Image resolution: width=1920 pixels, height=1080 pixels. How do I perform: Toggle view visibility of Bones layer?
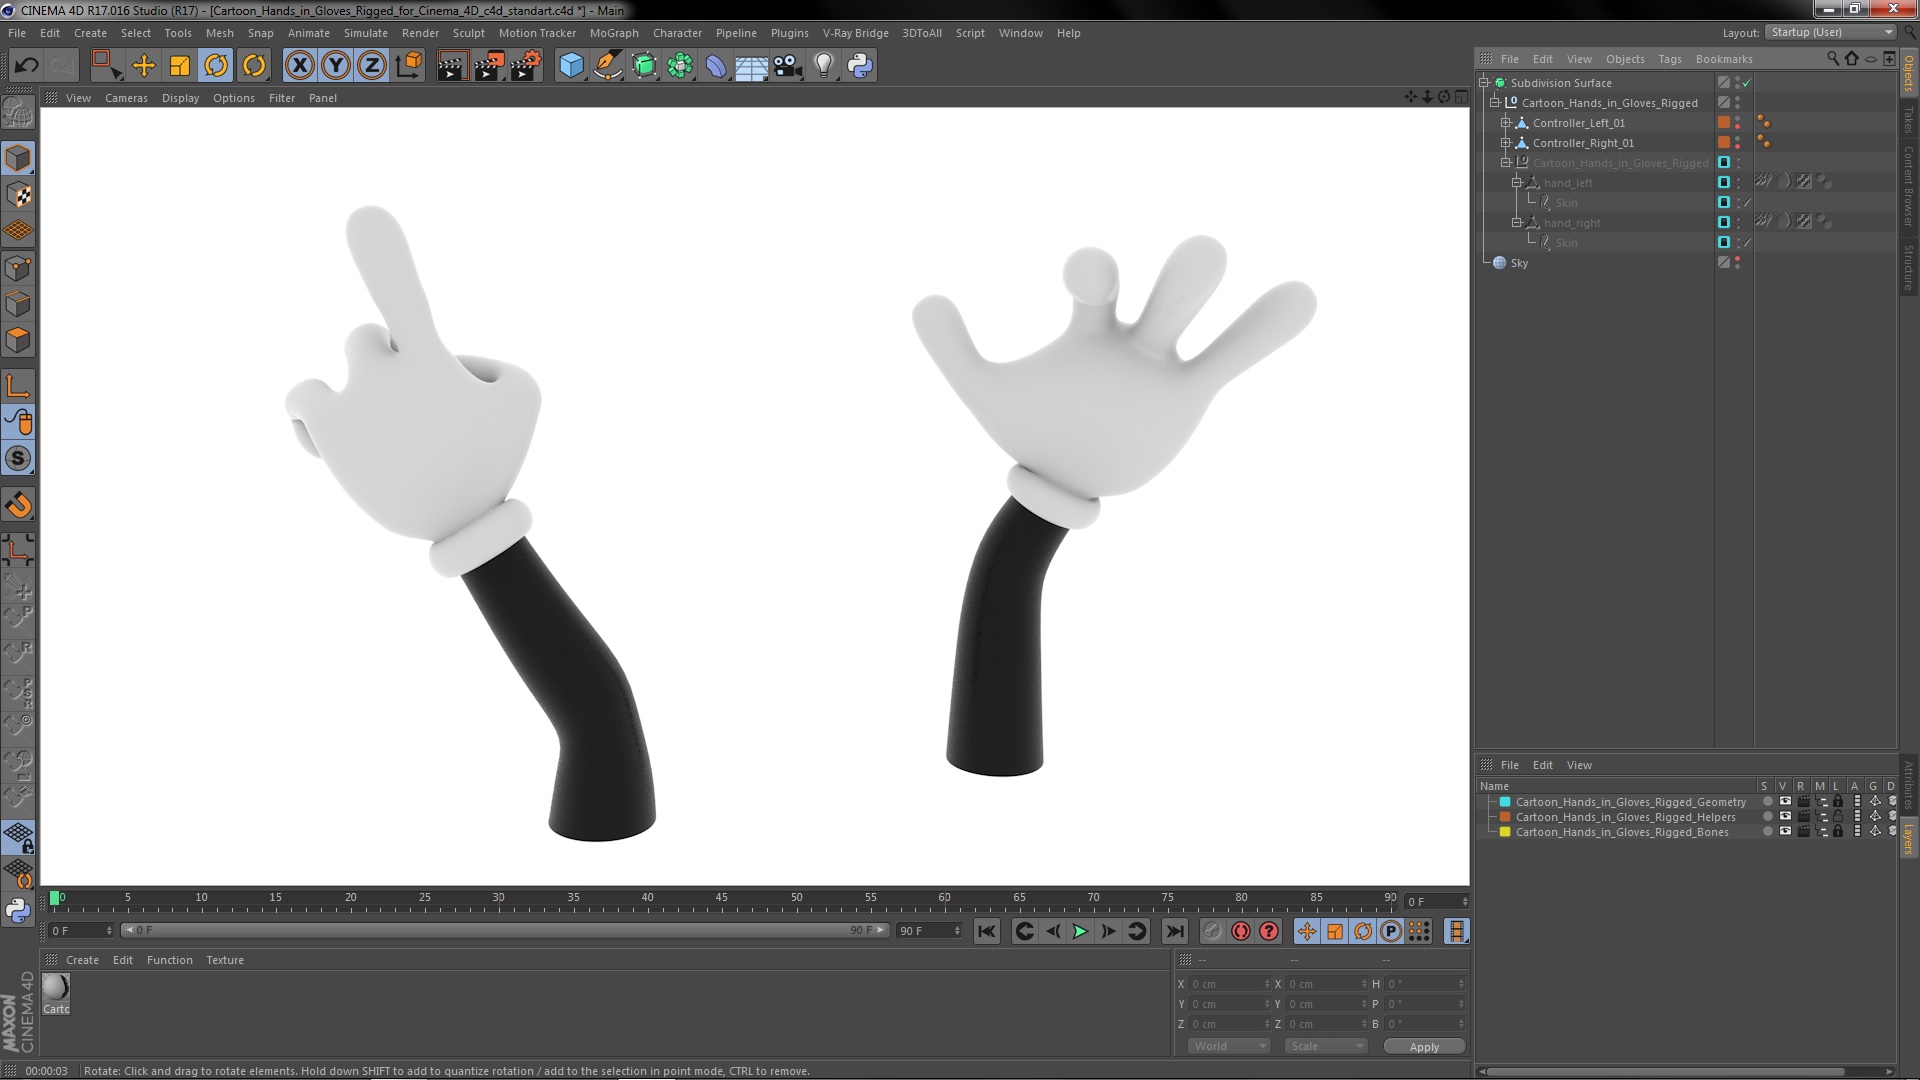(1785, 832)
